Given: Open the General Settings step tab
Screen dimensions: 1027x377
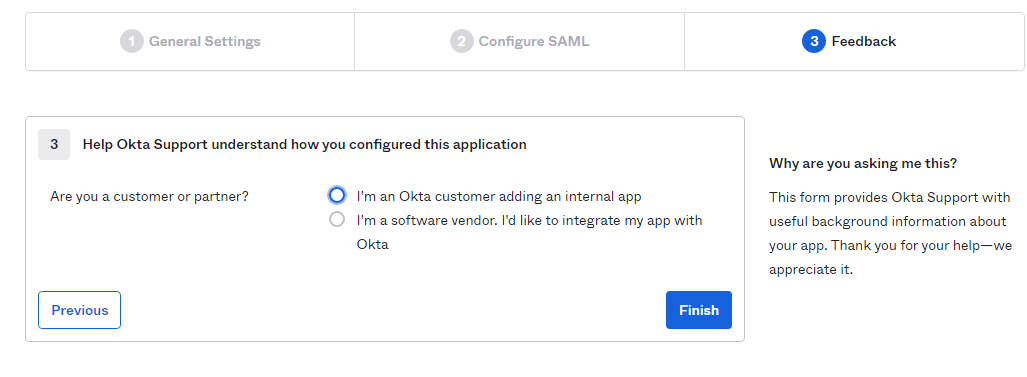Looking at the screenshot, I should 190,41.
